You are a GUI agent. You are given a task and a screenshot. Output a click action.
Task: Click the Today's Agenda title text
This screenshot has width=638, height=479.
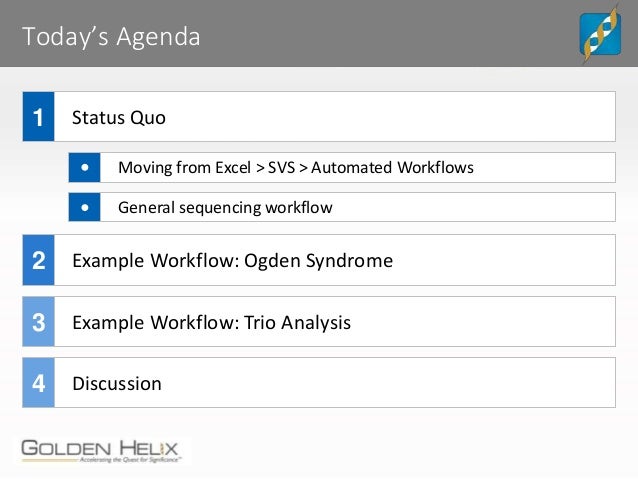click(111, 37)
